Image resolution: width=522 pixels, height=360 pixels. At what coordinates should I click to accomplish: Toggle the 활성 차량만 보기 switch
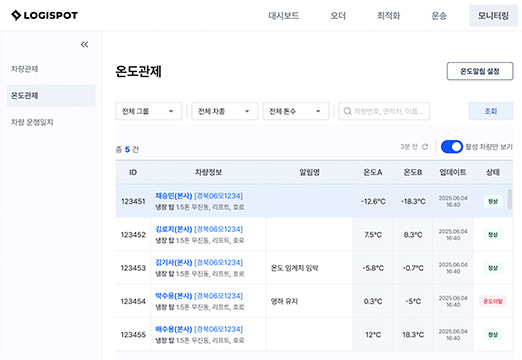coord(452,147)
